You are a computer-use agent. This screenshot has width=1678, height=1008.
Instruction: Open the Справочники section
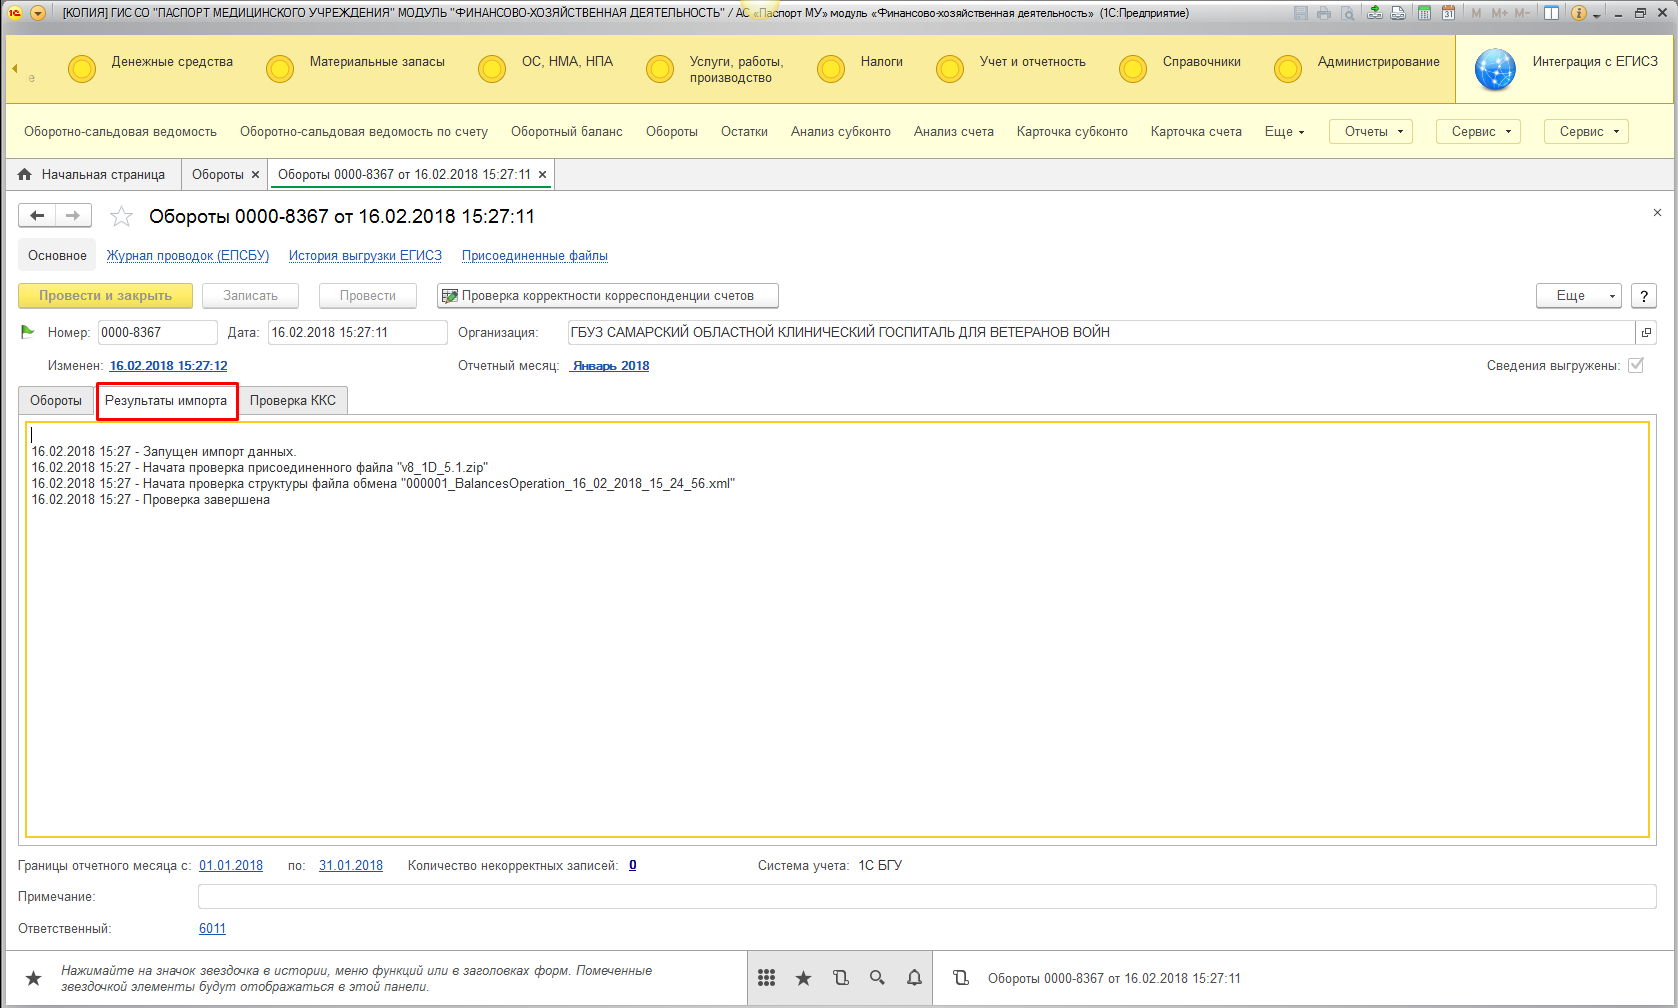coord(1201,62)
